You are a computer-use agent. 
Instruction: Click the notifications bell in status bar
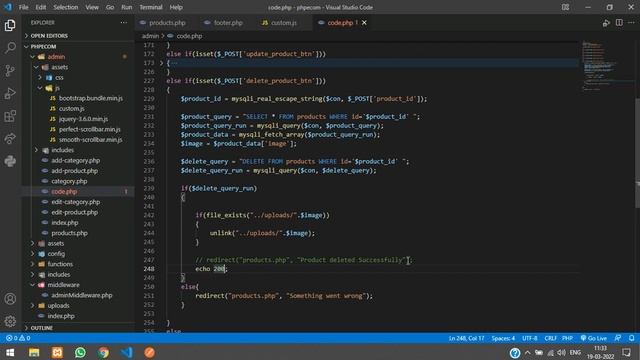(631, 338)
